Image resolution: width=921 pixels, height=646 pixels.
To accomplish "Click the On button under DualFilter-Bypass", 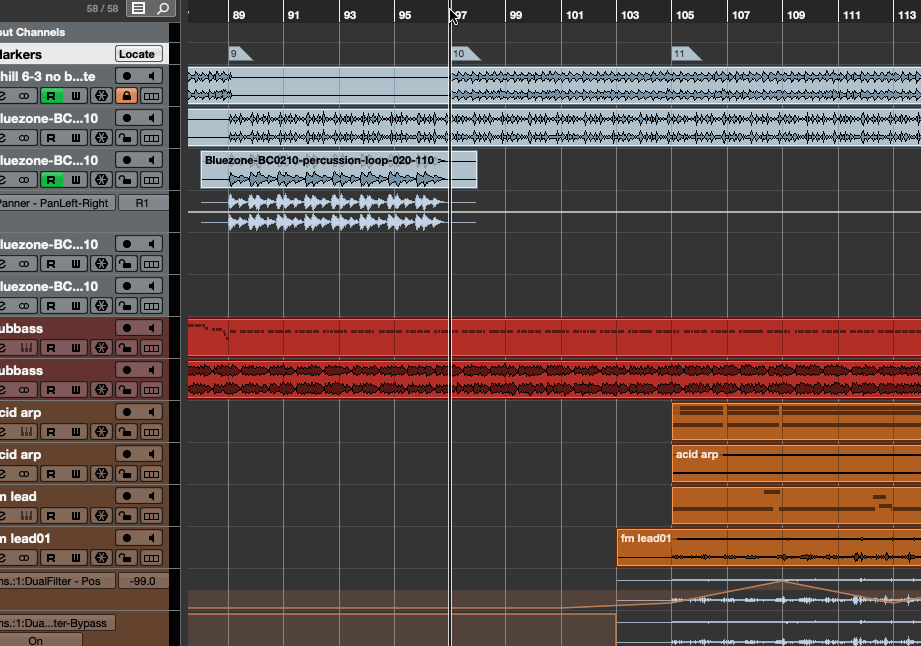I will pos(36,640).
